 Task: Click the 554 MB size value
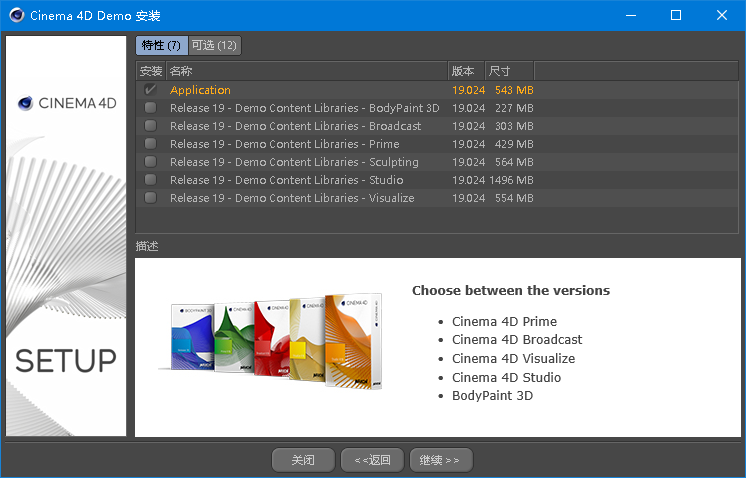pyautogui.click(x=514, y=198)
